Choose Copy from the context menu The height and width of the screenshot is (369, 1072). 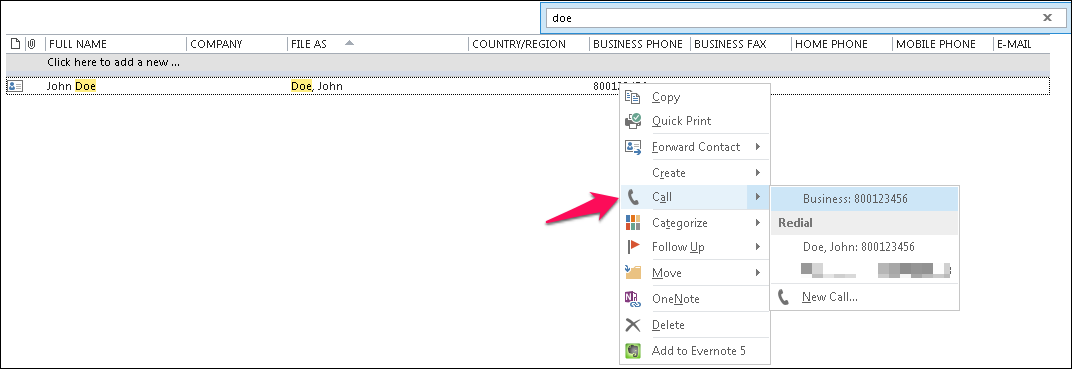pyautogui.click(x=694, y=97)
